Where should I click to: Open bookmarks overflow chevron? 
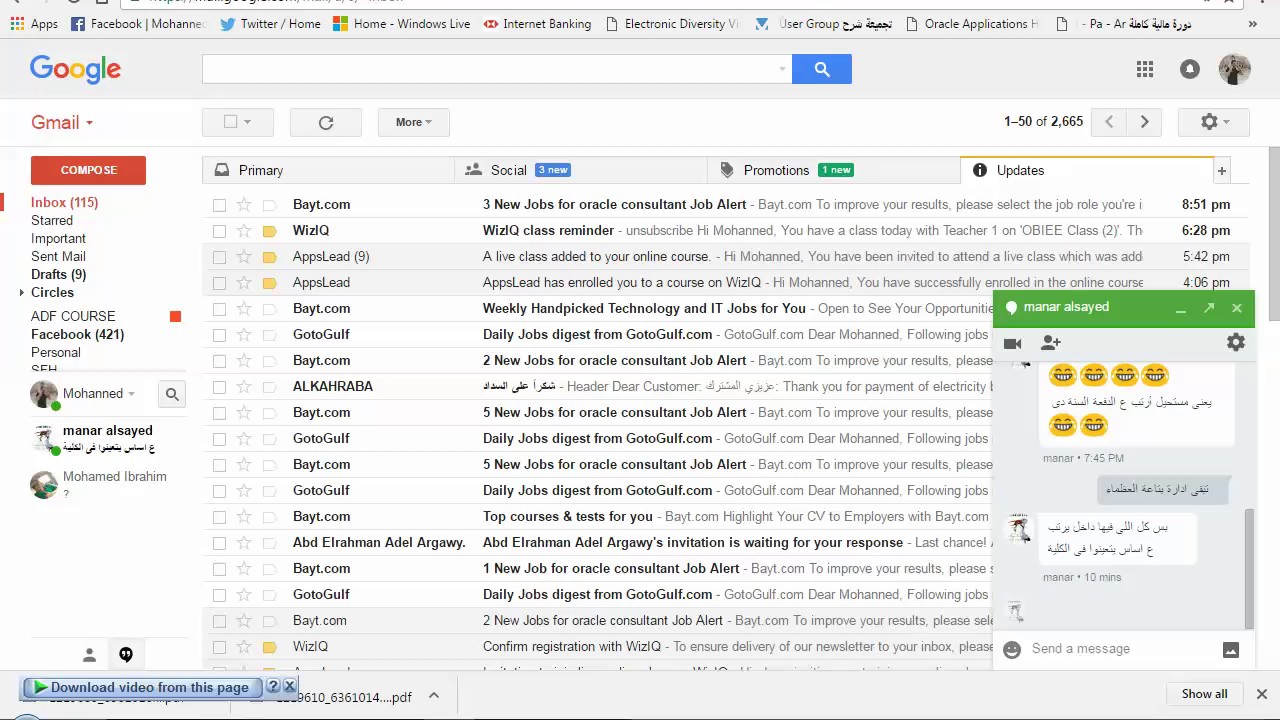pyautogui.click(x=1254, y=23)
